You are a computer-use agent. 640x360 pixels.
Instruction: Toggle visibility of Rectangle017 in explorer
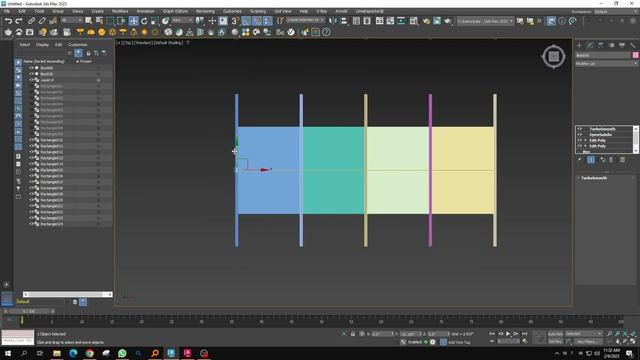coord(31,182)
